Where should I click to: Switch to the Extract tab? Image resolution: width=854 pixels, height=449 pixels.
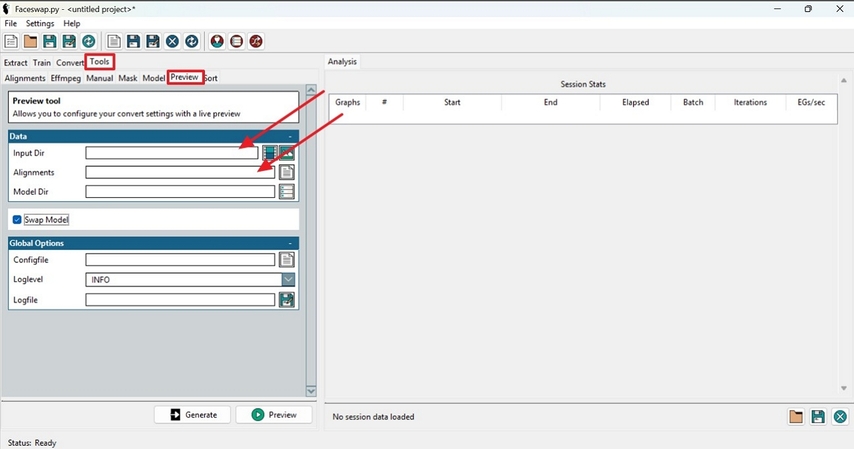click(x=15, y=63)
